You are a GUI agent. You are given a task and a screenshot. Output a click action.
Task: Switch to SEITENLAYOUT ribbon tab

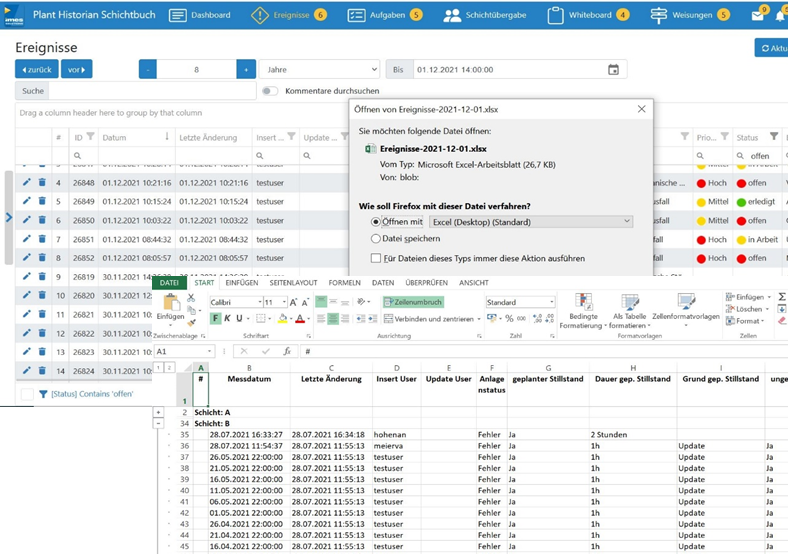pos(293,283)
